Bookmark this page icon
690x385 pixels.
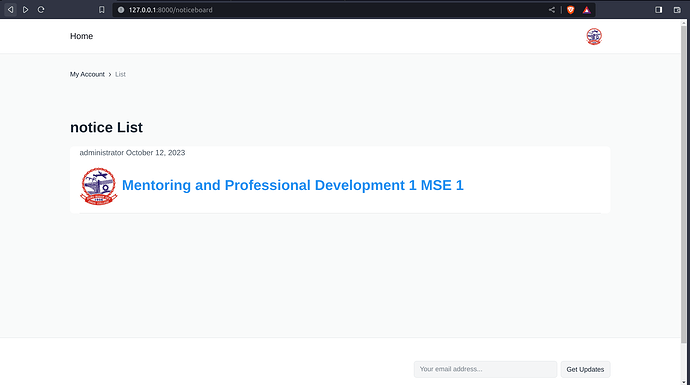[102, 10]
